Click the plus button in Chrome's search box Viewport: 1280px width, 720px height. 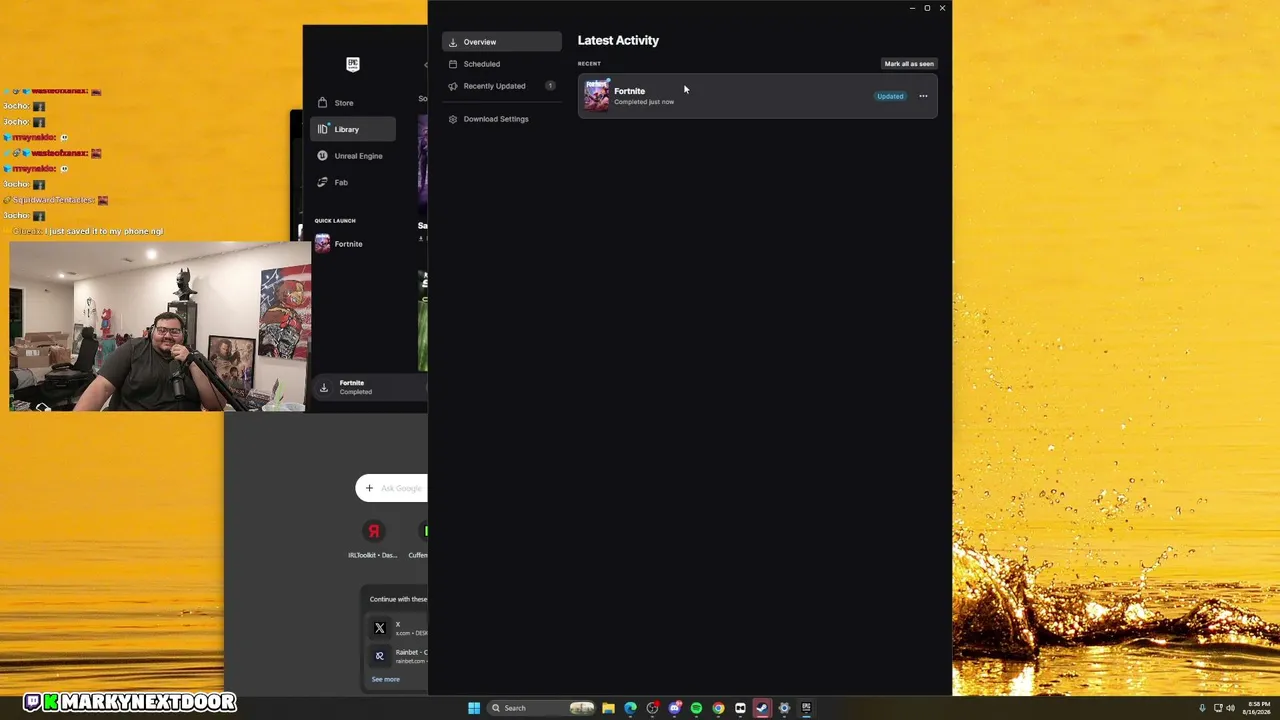(369, 488)
